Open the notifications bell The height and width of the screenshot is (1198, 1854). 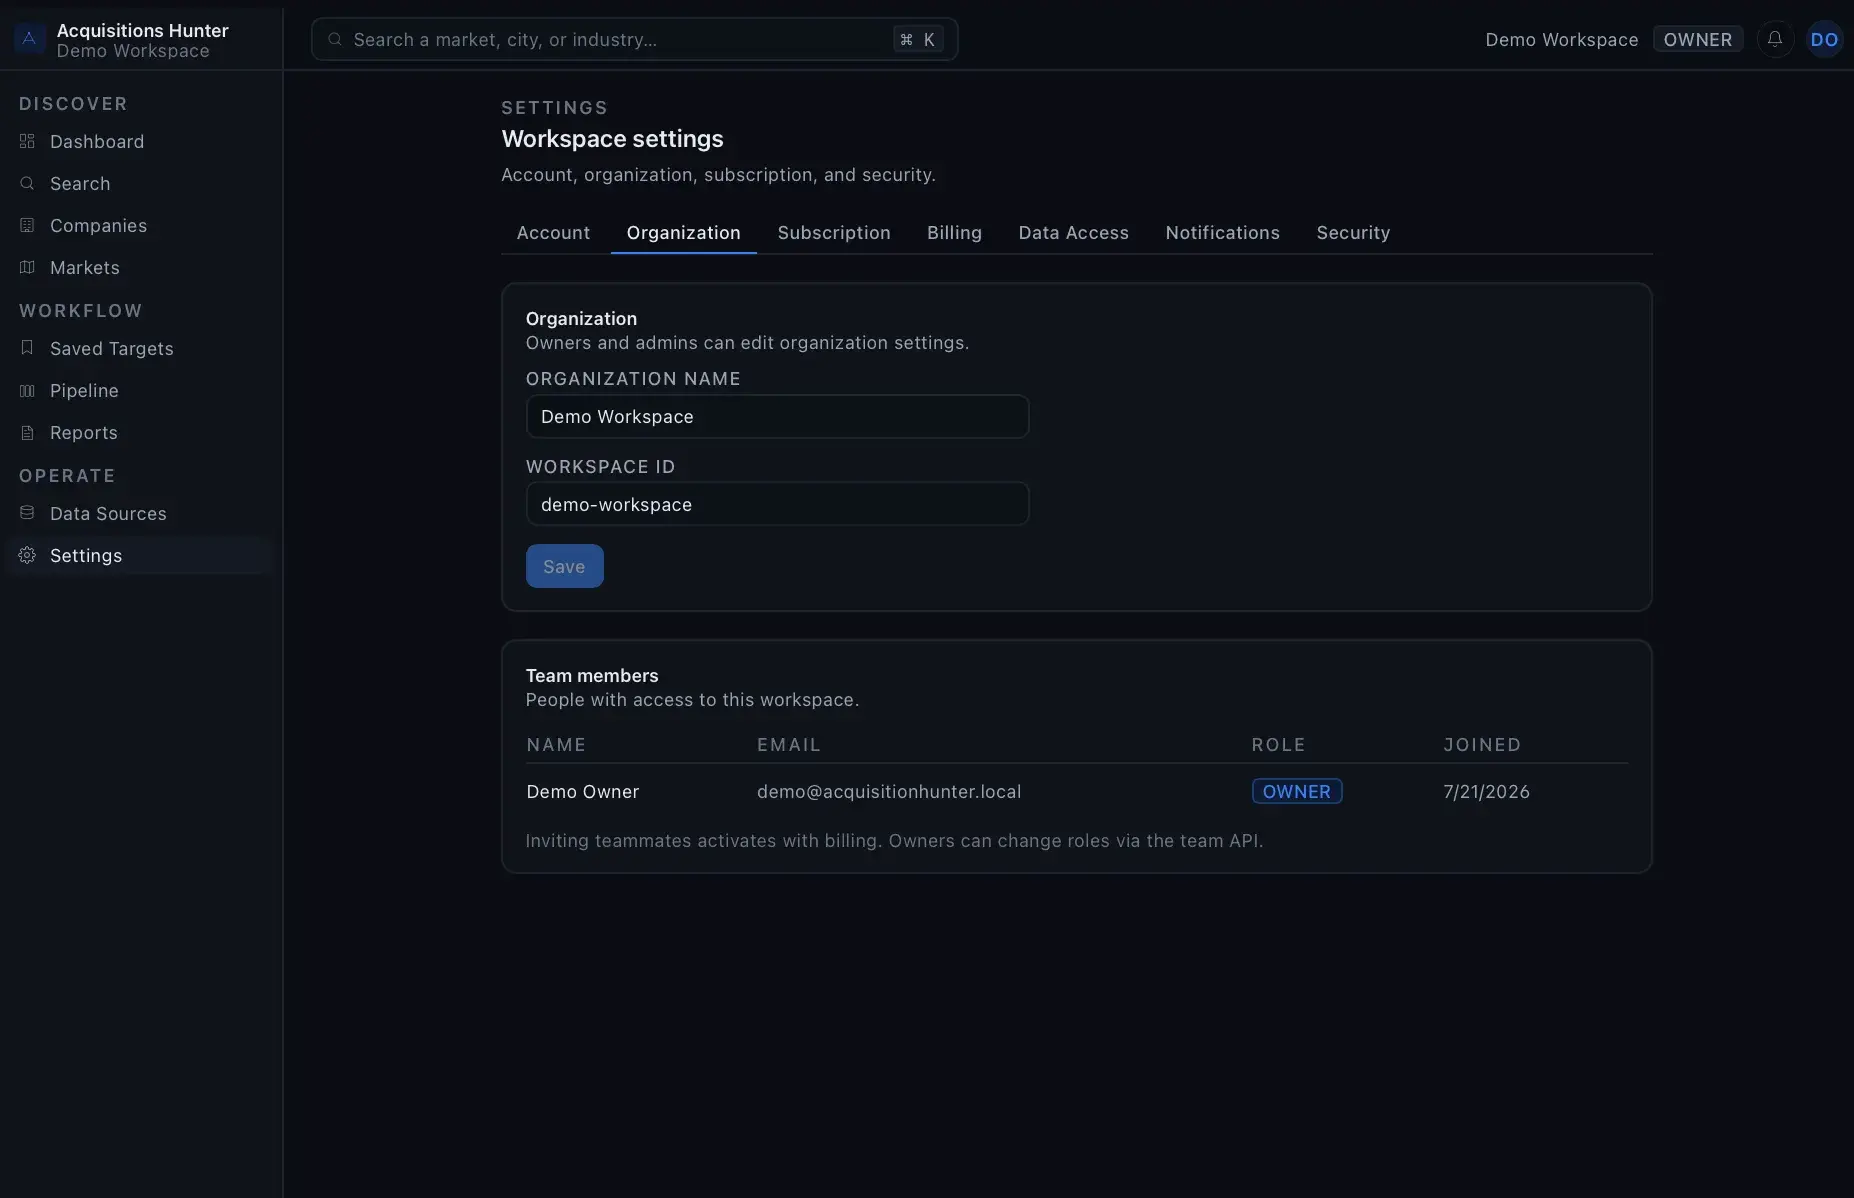click(1775, 39)
